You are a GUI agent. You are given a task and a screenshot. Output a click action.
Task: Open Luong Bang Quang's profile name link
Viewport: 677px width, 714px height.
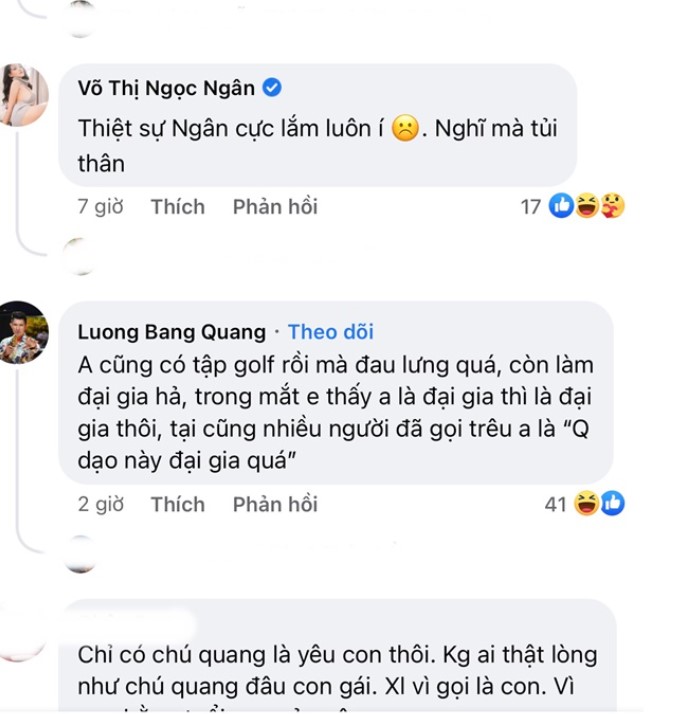(x=172, y=332)
